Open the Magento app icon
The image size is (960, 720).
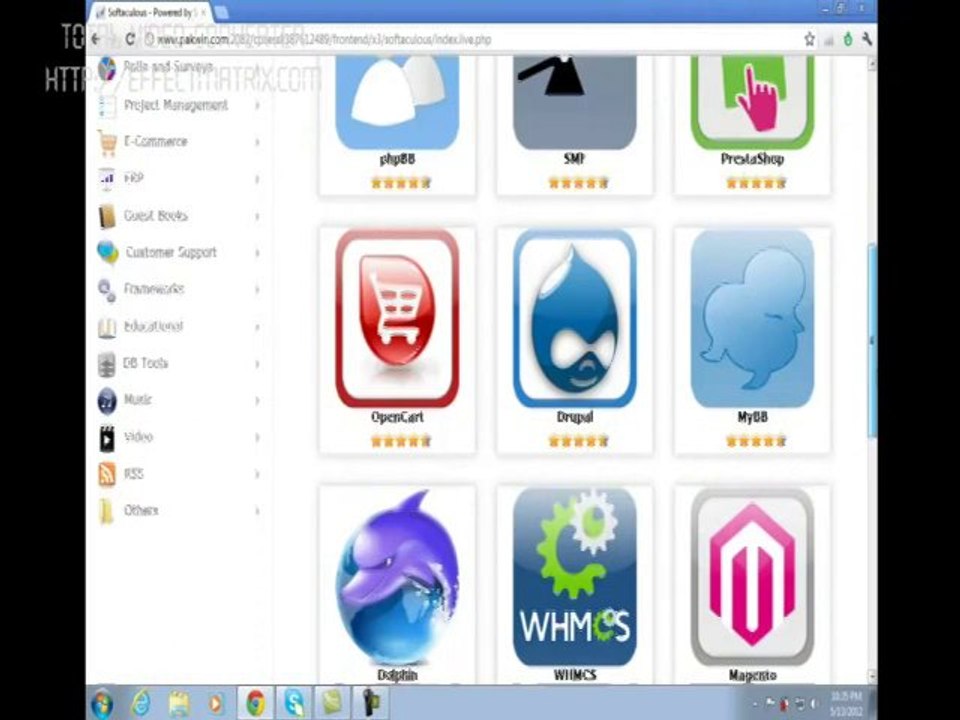click(x=752, y=577)
